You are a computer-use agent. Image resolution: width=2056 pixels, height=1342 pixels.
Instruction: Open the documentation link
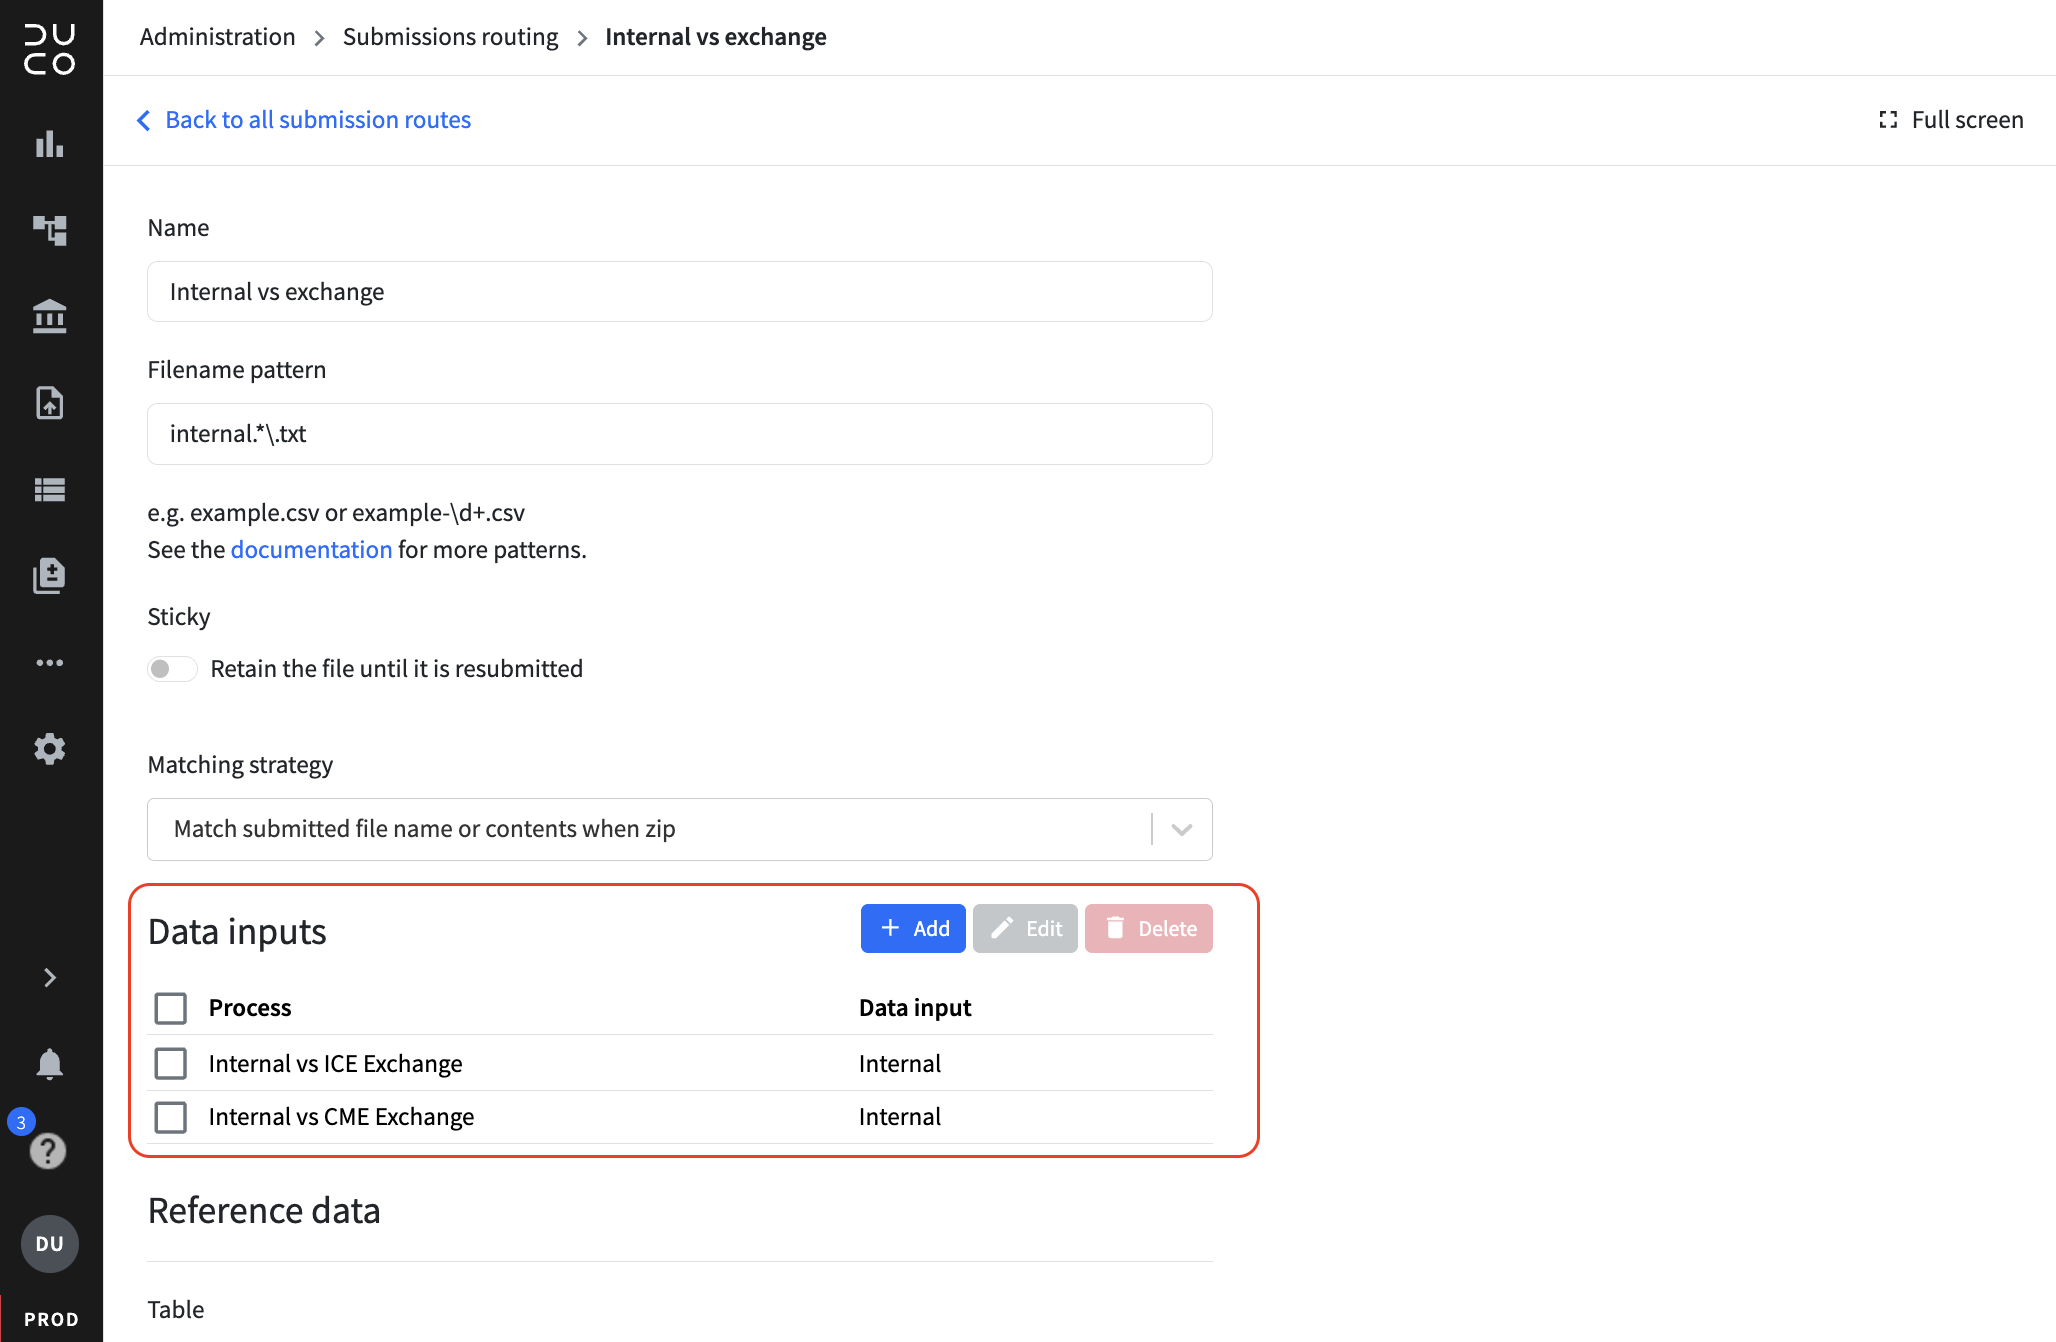pos(311,550)
